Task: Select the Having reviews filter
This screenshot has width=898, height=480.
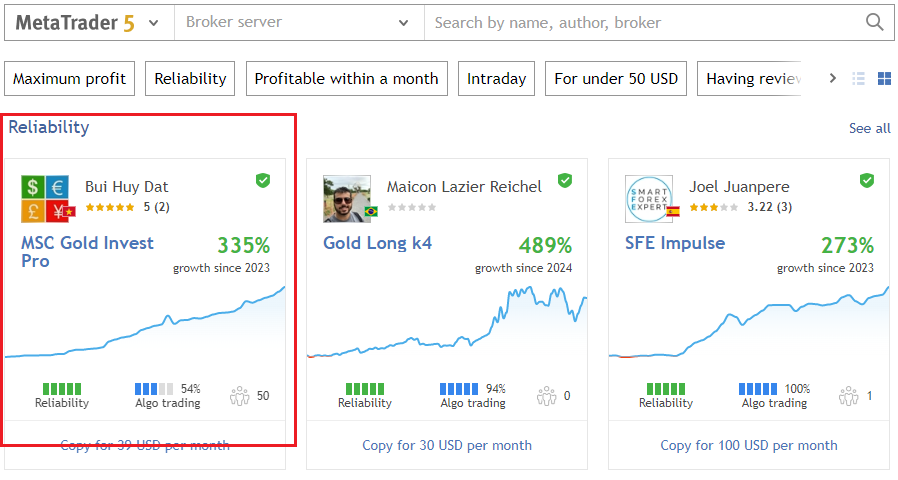Action: point(749,78)
